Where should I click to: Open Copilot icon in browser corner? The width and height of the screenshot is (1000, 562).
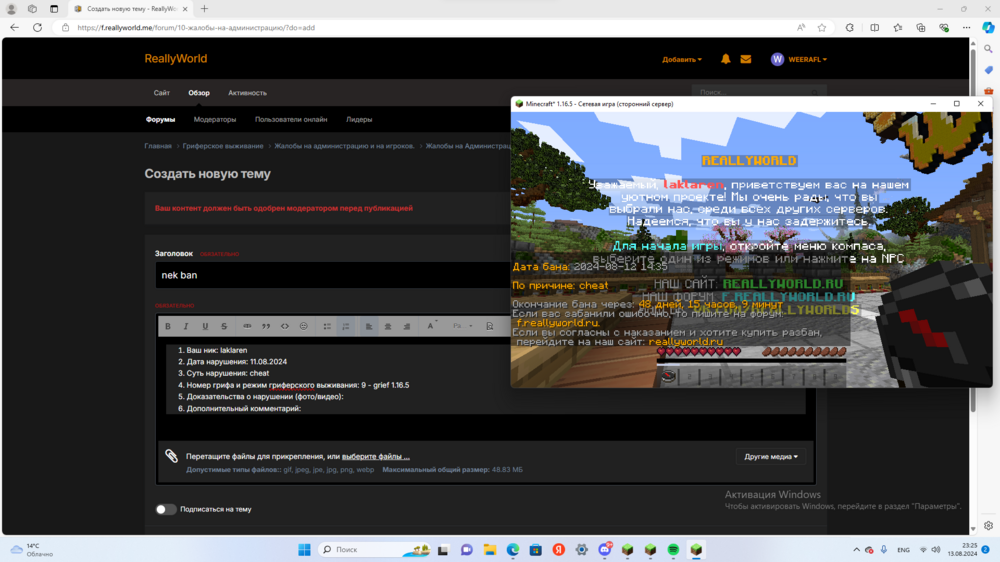[988, 27]
